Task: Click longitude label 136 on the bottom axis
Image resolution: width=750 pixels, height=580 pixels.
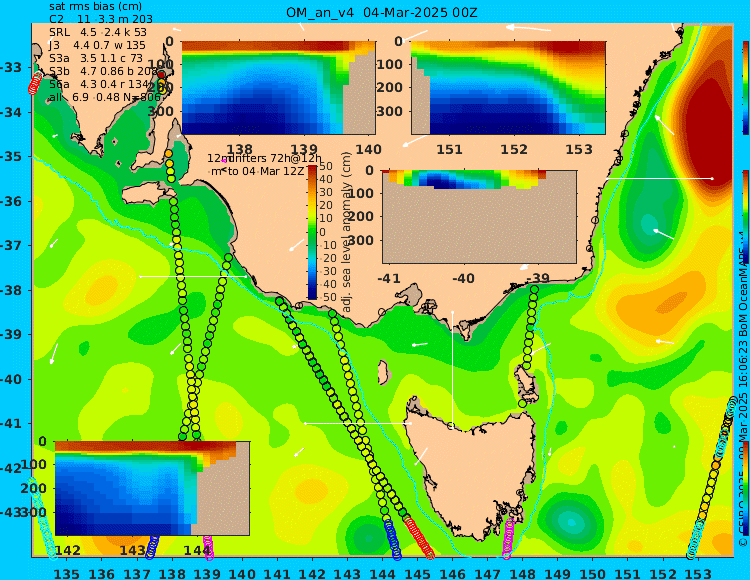Action: tap(101, 573)
